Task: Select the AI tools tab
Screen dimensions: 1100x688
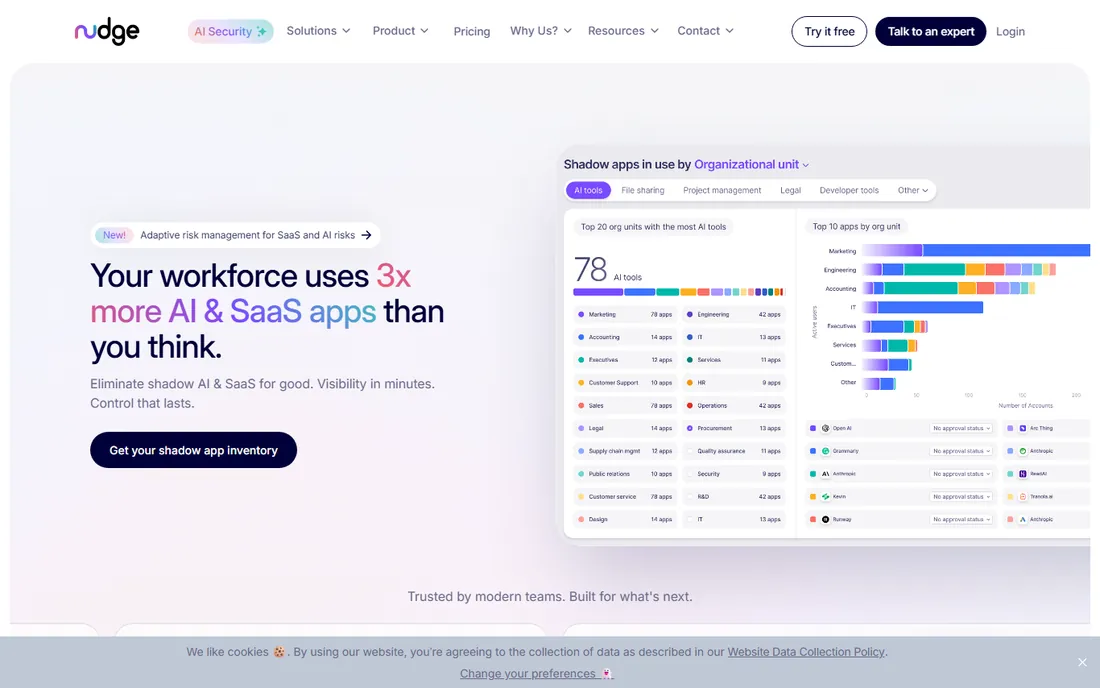Action: tap(588, 190)
